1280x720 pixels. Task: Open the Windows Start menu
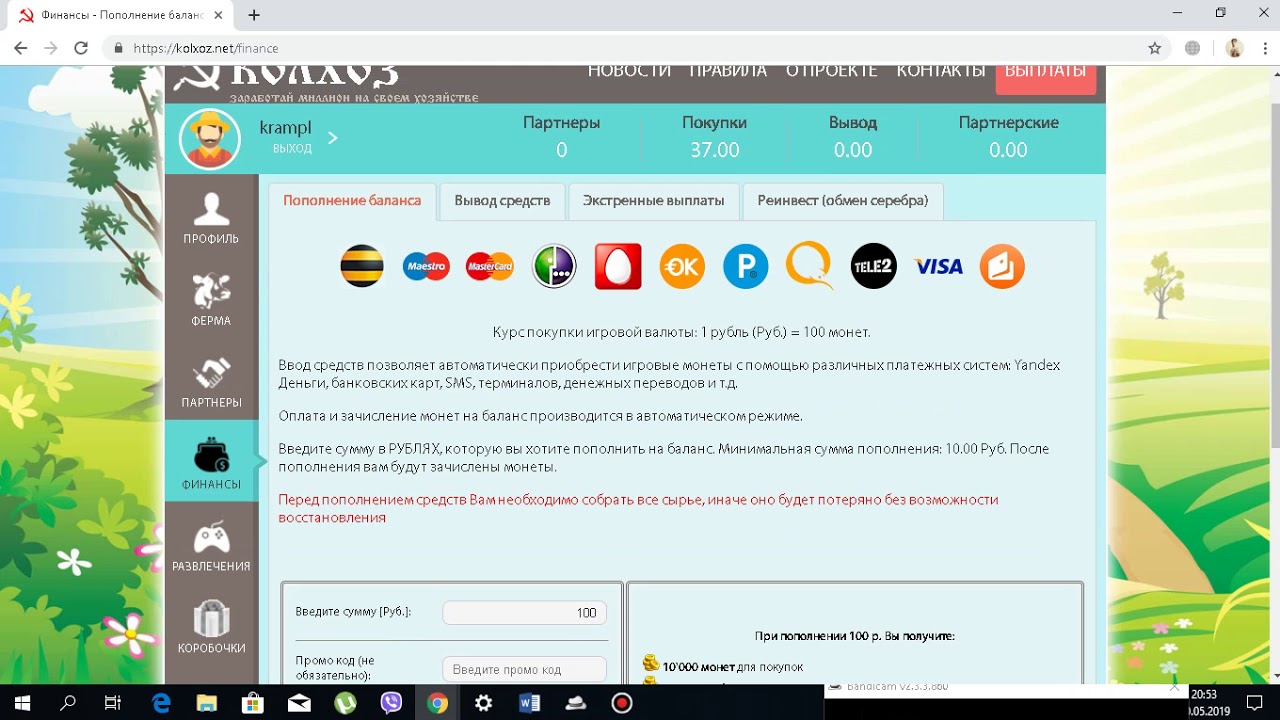coord(20,703)
